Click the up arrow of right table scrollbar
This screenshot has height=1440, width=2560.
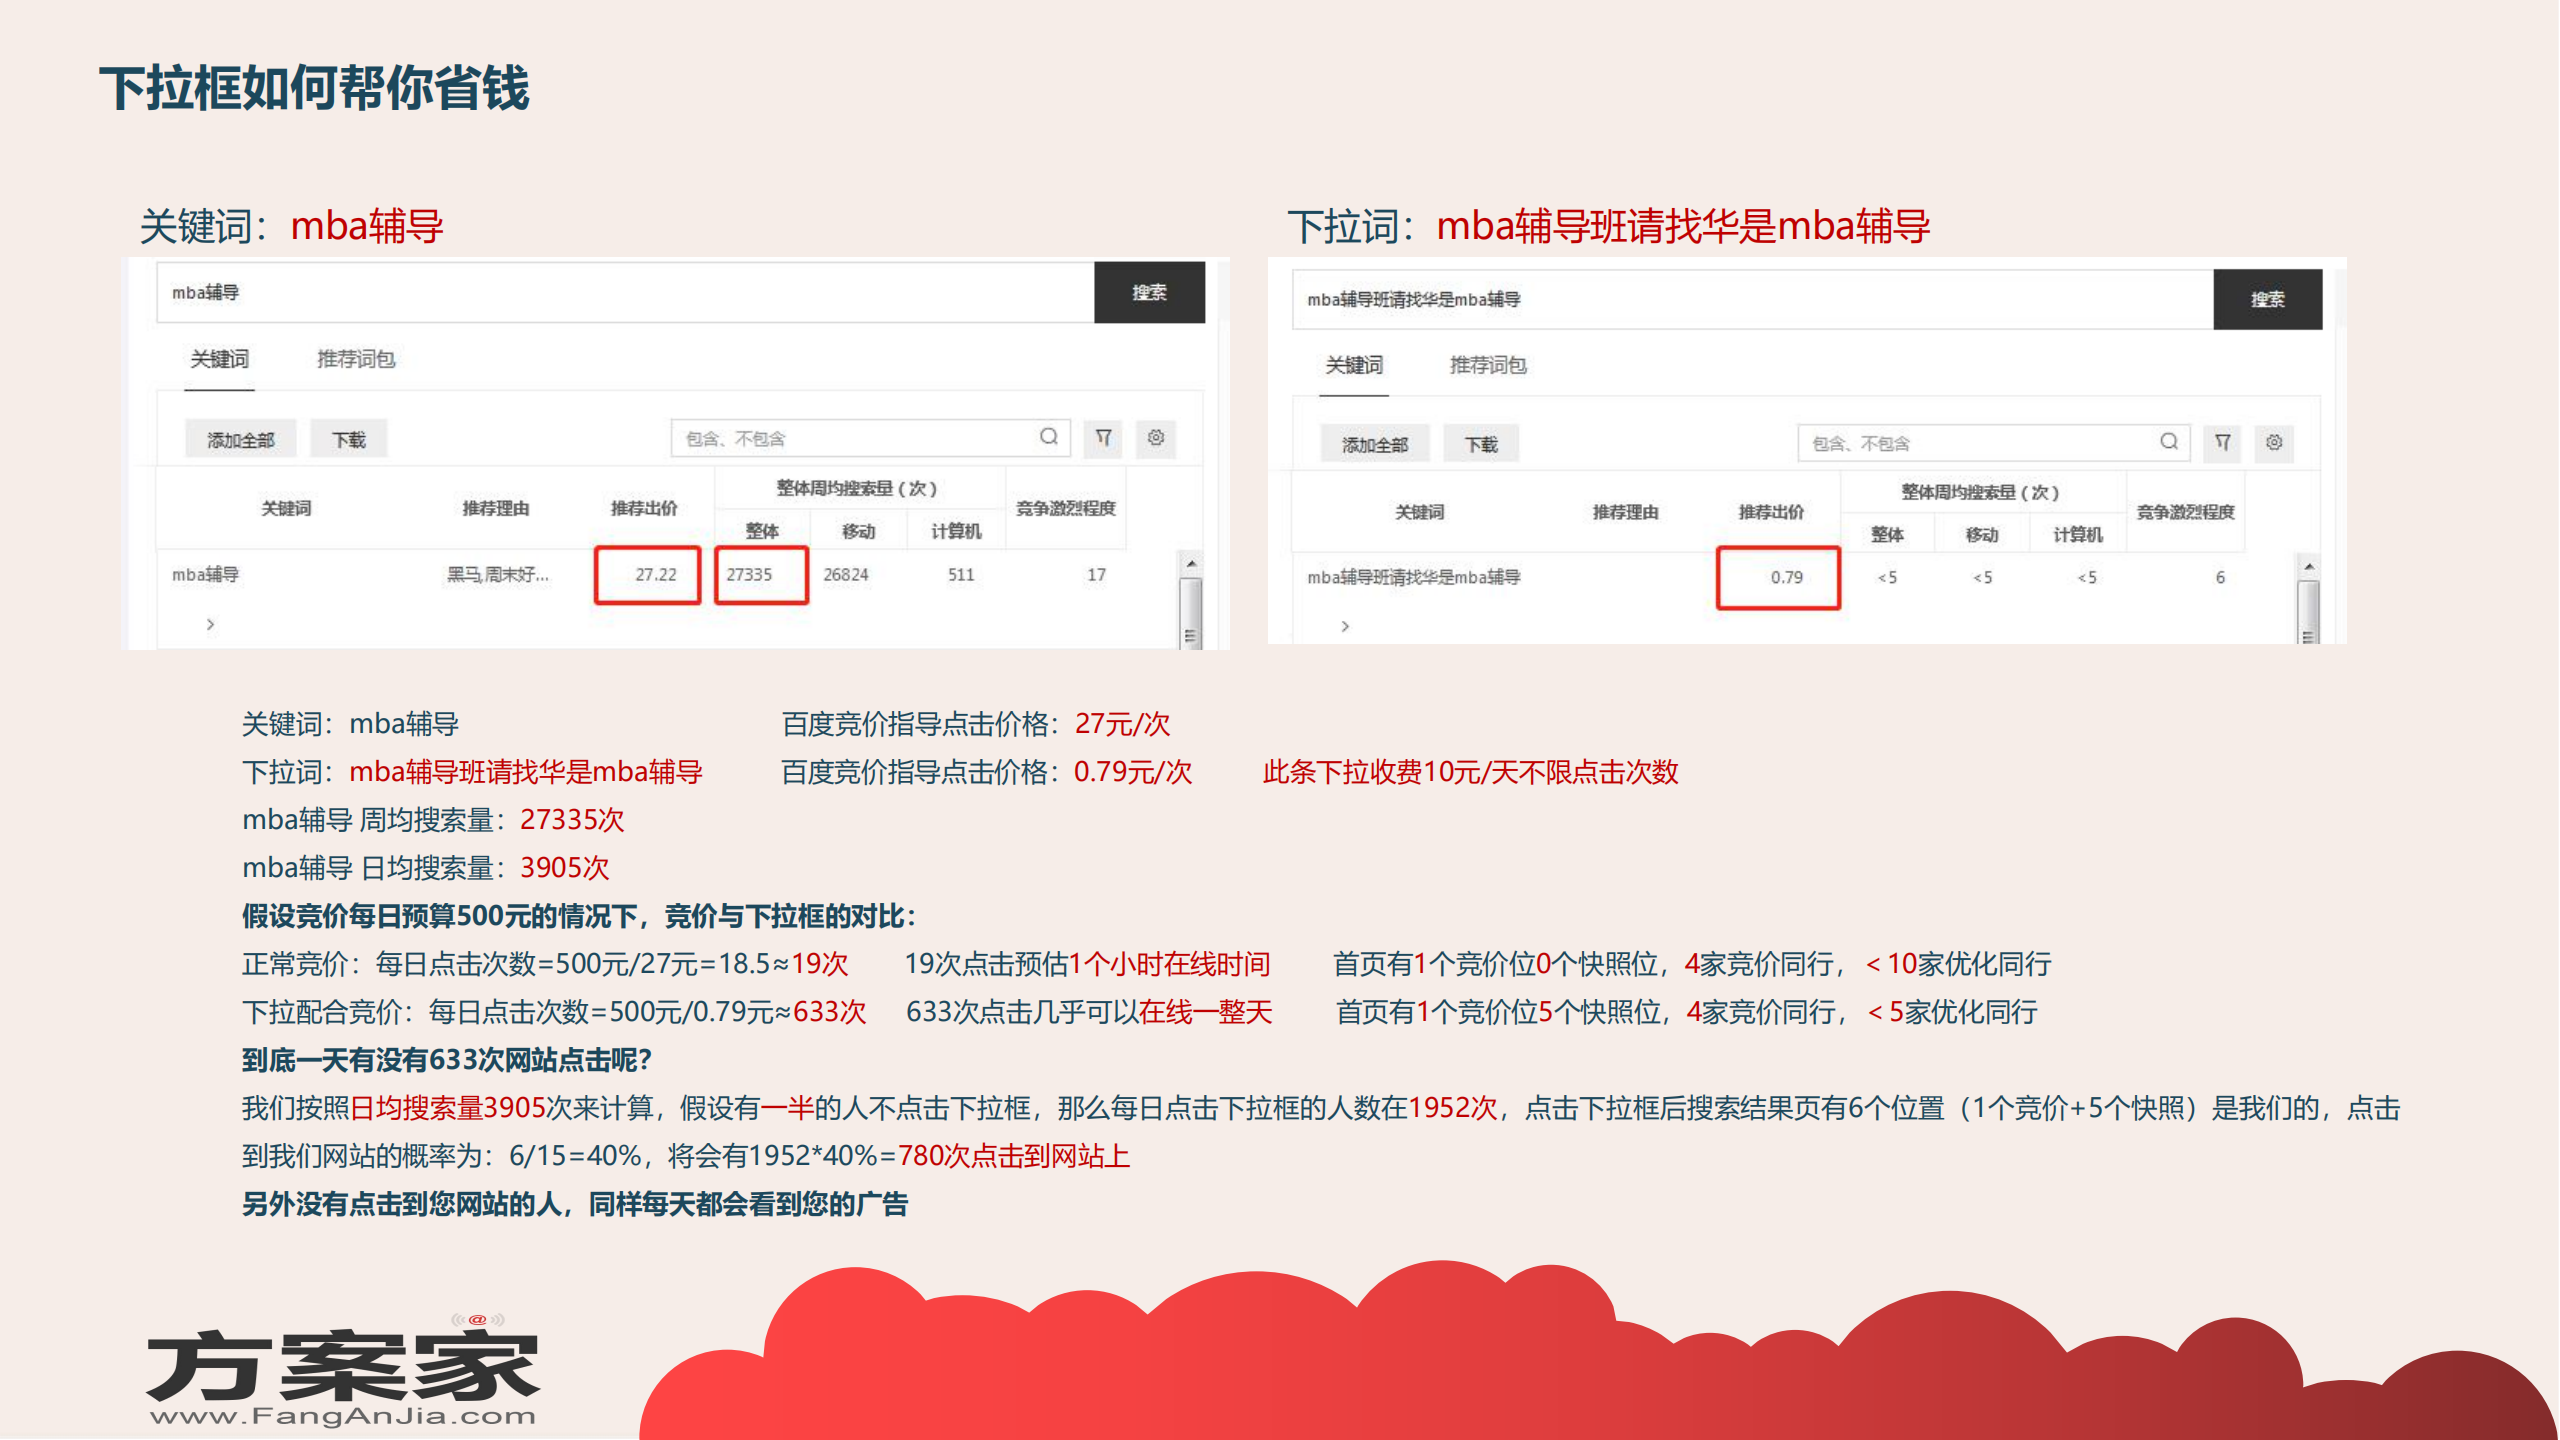click(x=2308, y=567)
